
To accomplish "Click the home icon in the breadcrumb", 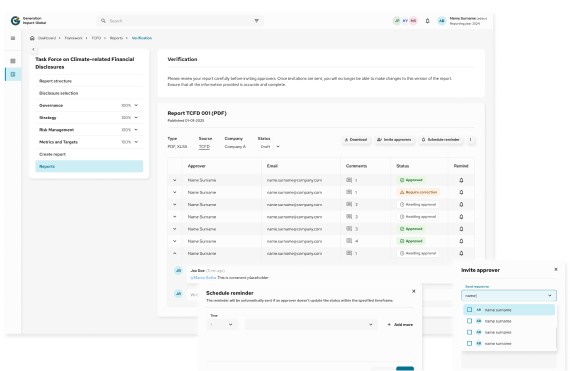I will (32, 38).
